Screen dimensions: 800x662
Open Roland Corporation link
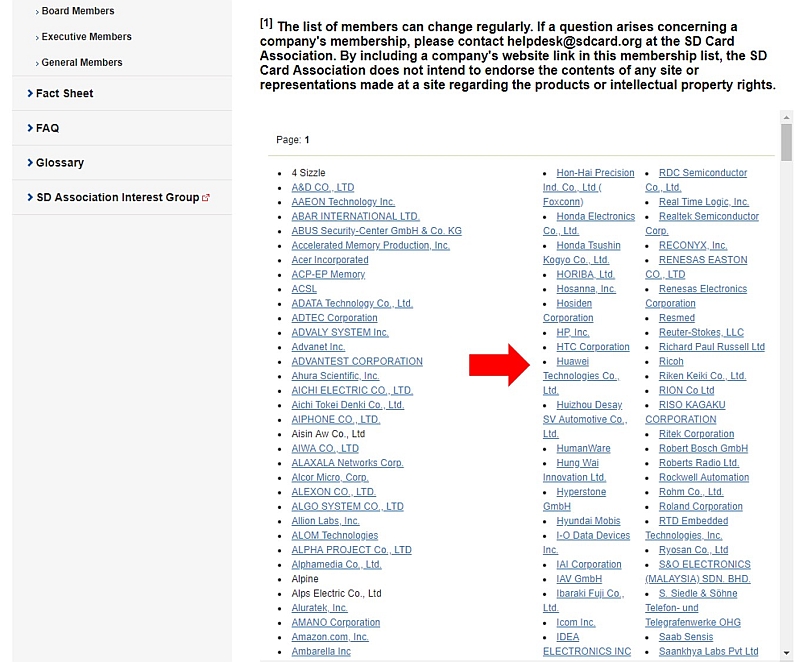click(701, 506)
